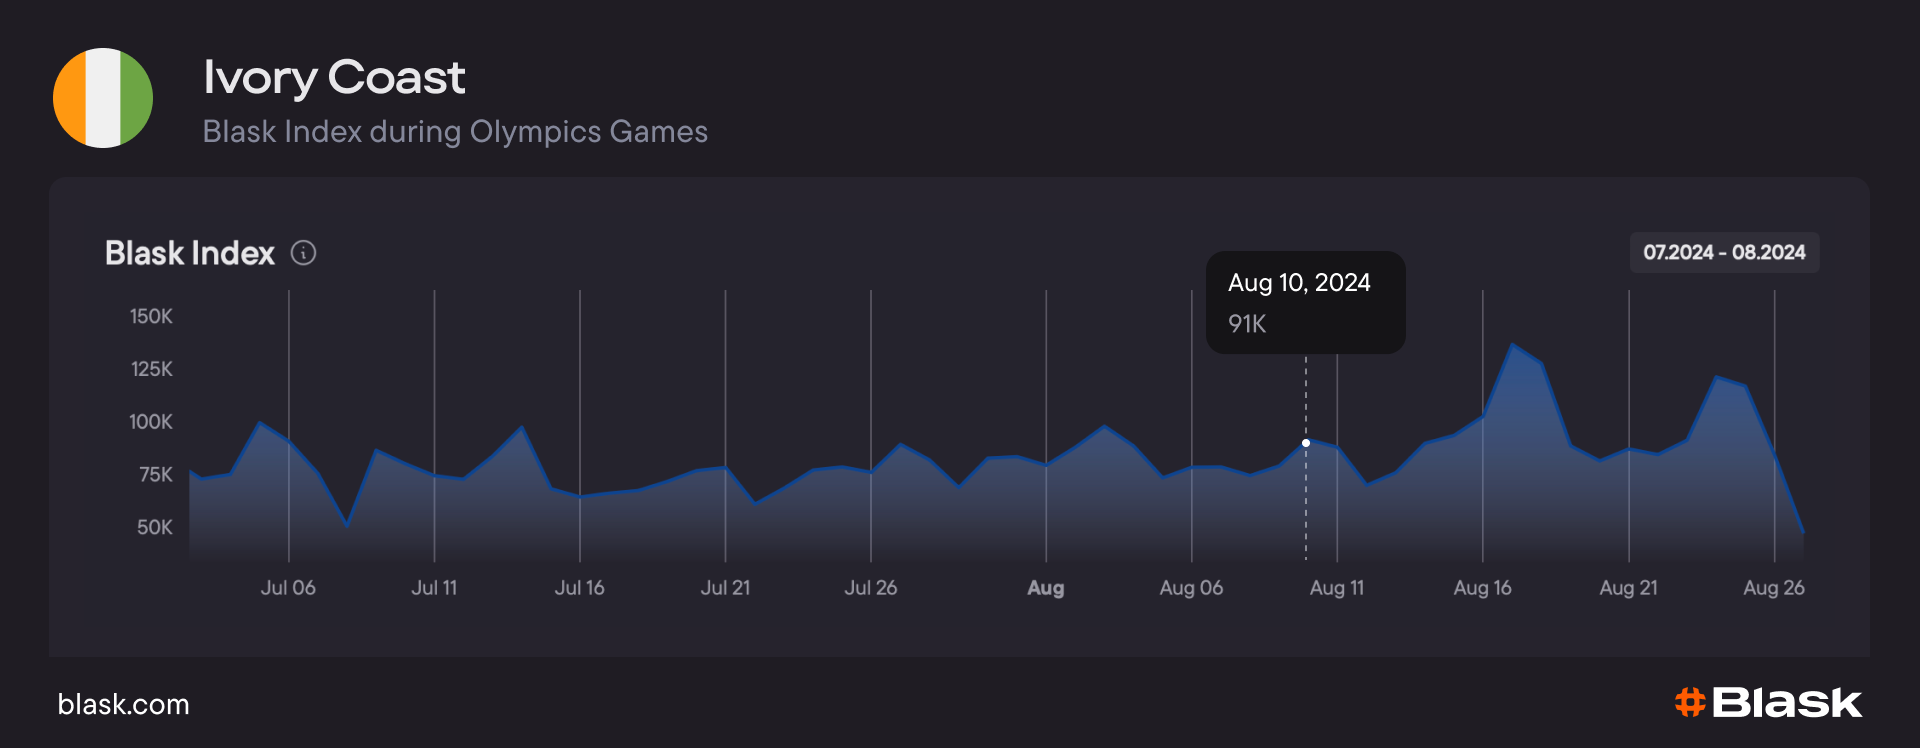Select the Jul 11 axis label

click(x=434, y=588)
